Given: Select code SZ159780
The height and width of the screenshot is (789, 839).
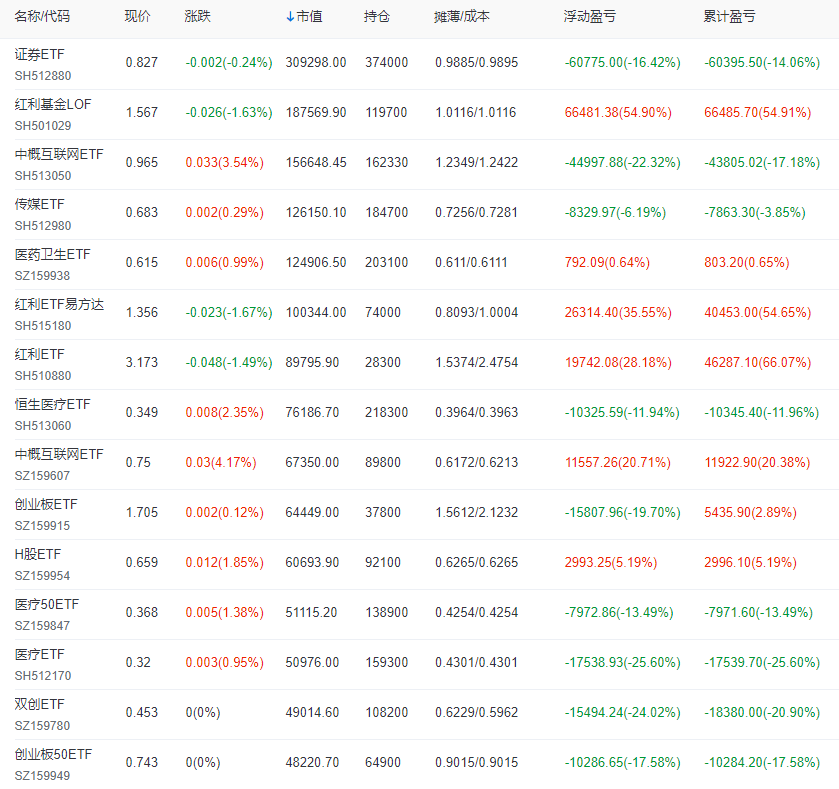Looking at the screenshot, I should click(x=42, y=726).
